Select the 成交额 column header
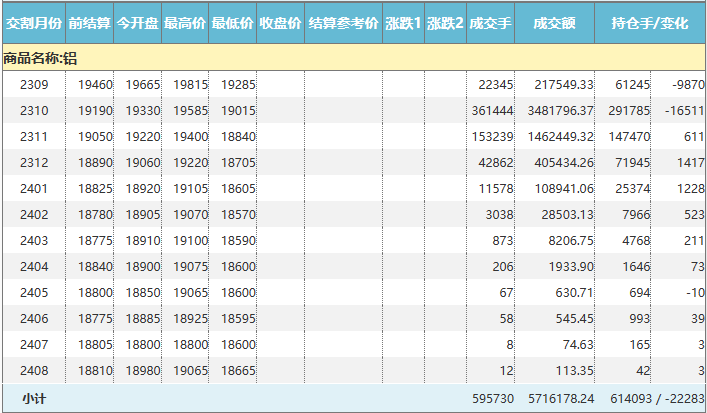 point(554,22)
